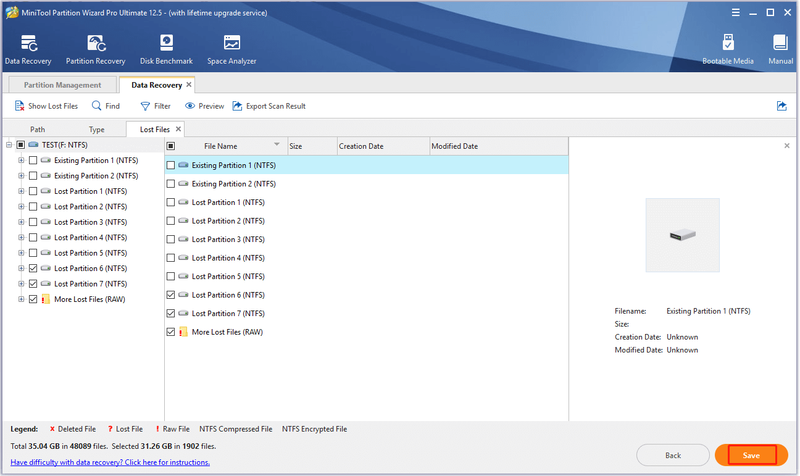
Task: Launch the Partition Recovery tool
Action: pos(96,44)
